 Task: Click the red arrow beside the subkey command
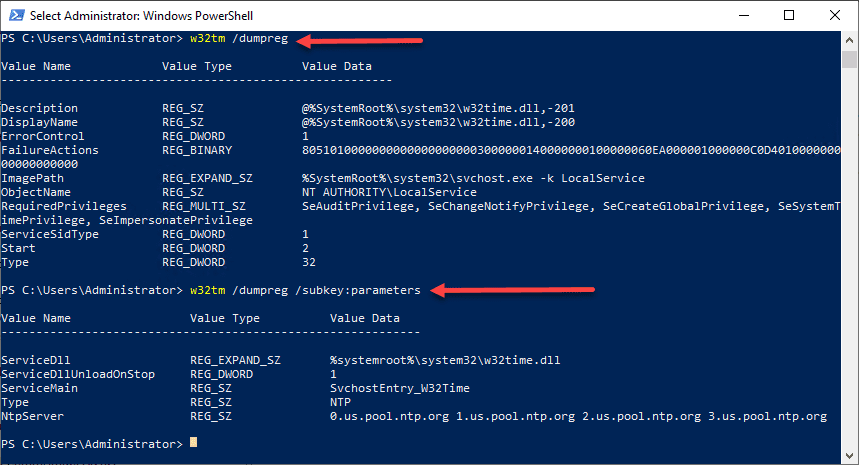[x=515, y=291]
